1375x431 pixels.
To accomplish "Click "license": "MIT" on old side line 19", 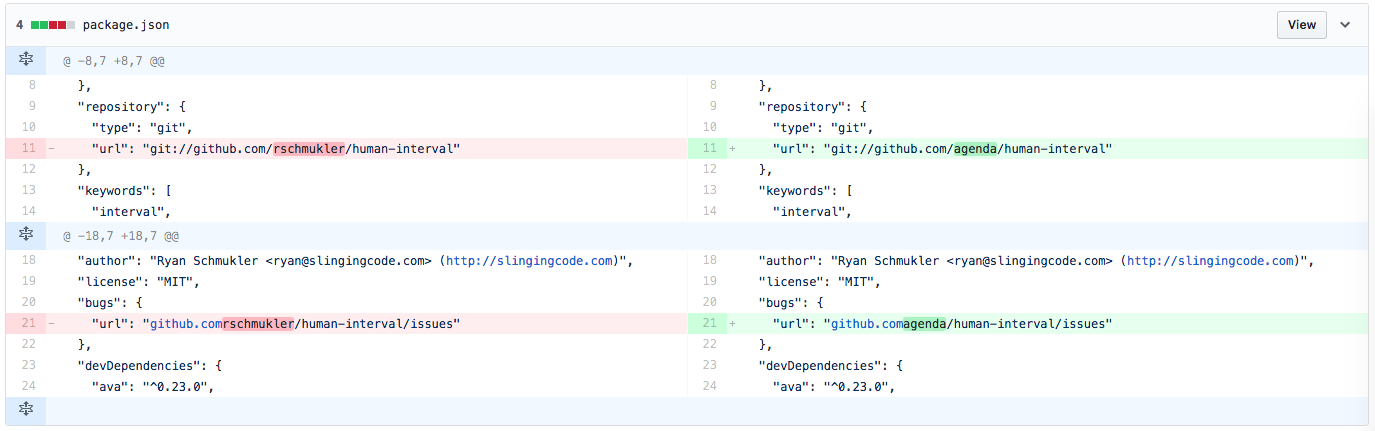I will tap(135, 281).
